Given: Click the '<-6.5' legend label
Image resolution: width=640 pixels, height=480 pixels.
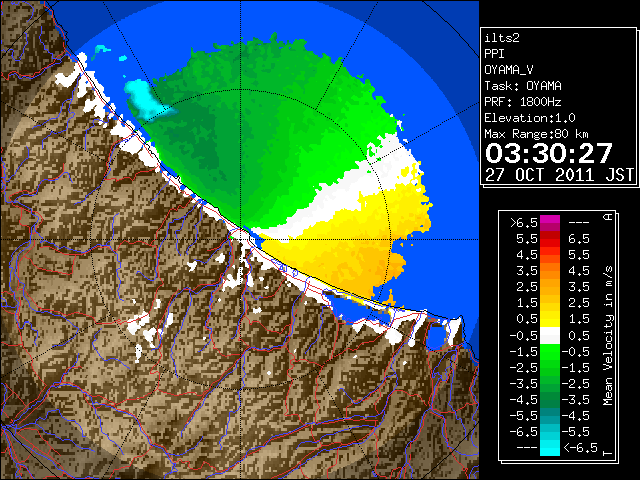Looking at the screenshot, I should [580, 448].
